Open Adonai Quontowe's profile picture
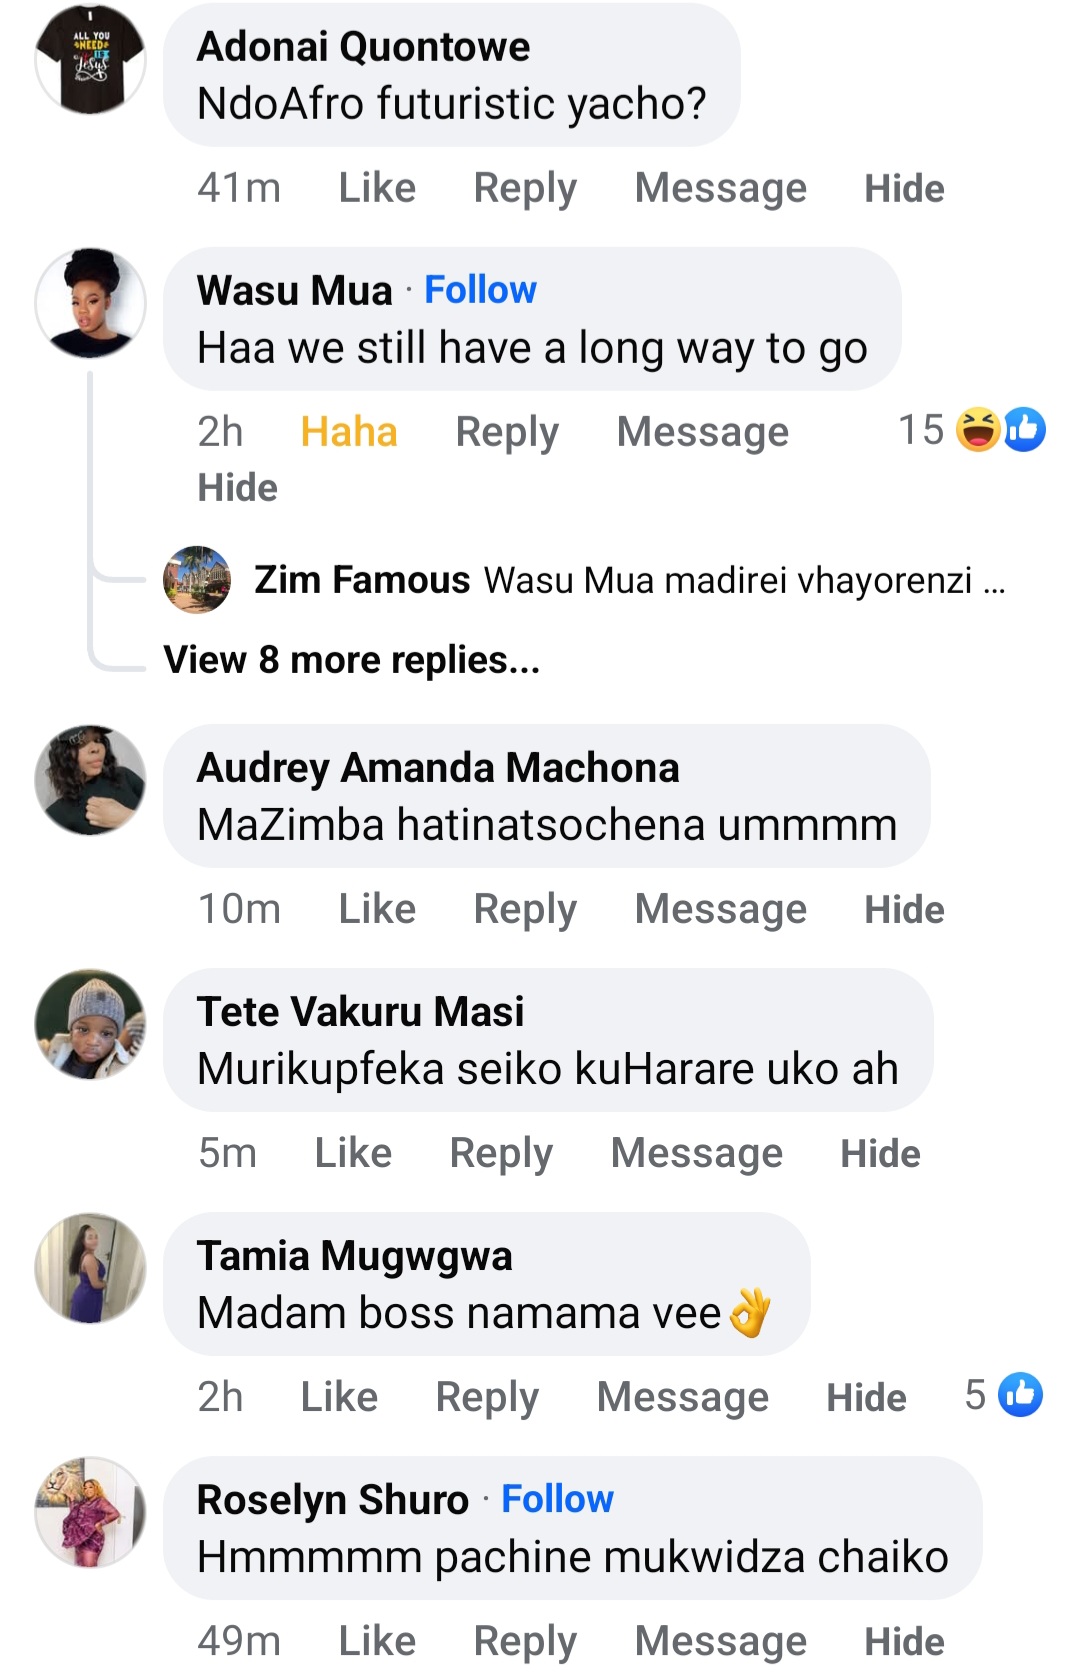Screen dimensions: 1080x1677 pyautogui.click(x=90, y=60)
